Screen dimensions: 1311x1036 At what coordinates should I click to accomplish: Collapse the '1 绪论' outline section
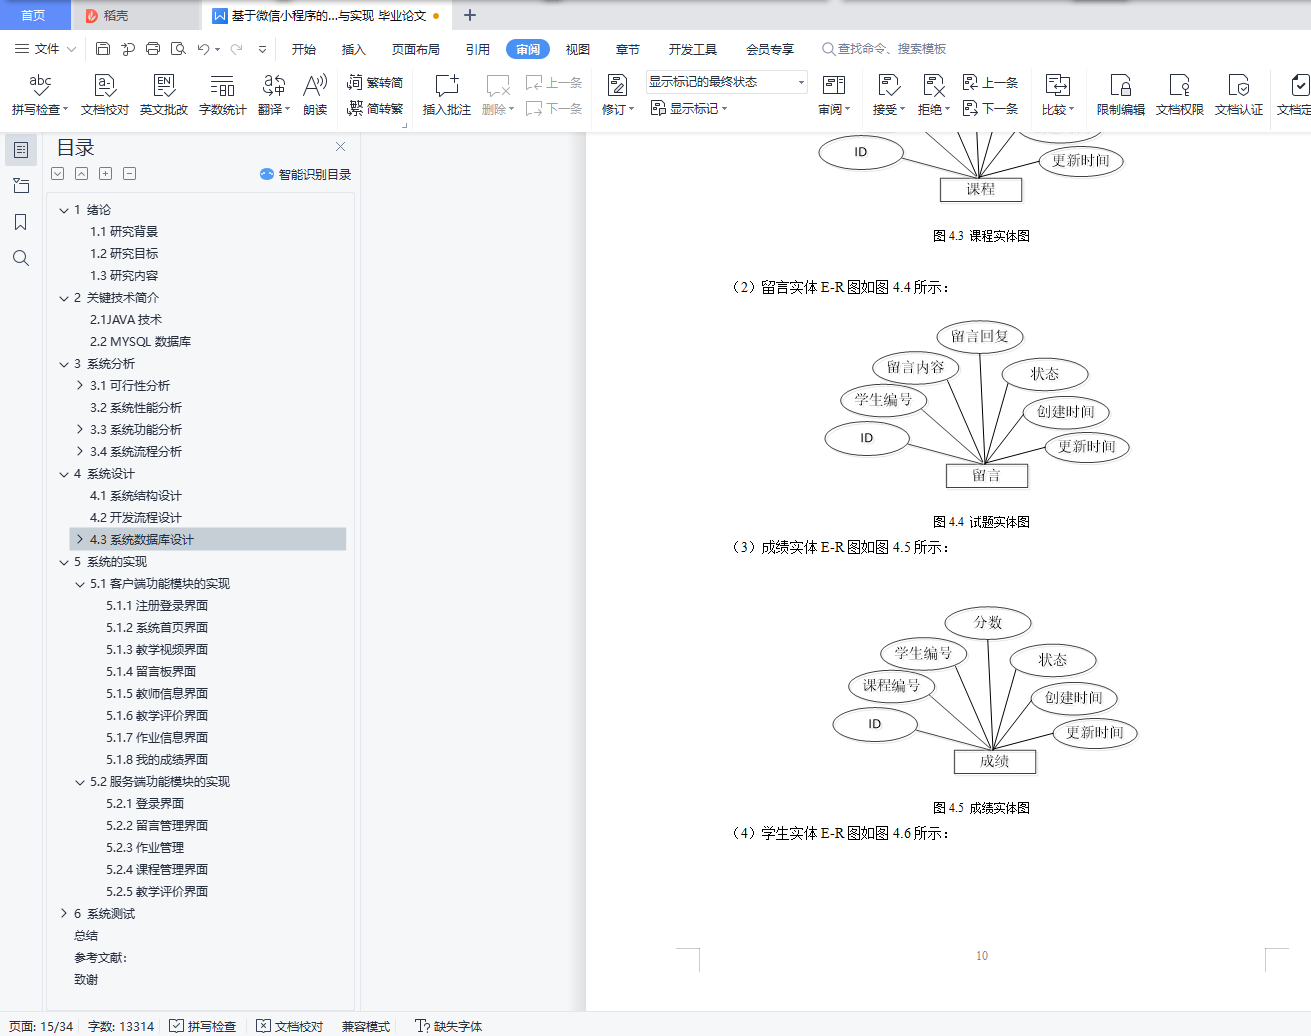coord(64,210)
